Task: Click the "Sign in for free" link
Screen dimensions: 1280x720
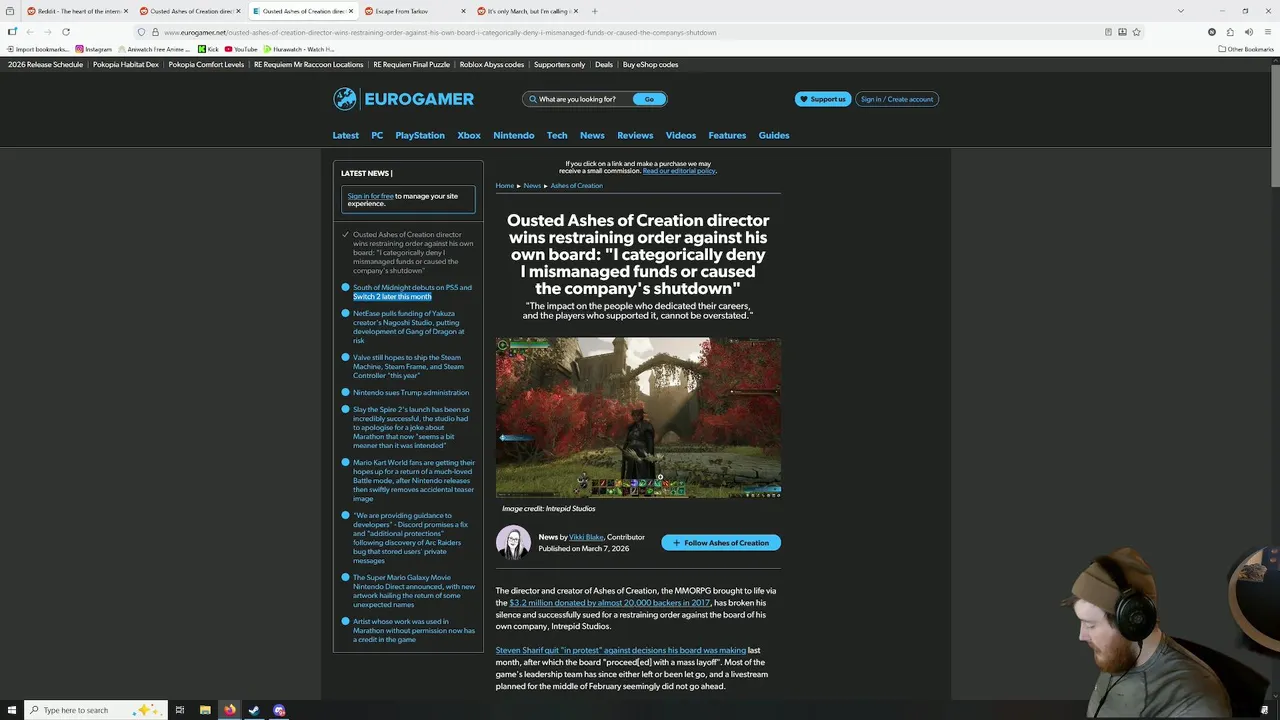Action: pyautogui.click(x=370, y=196)
